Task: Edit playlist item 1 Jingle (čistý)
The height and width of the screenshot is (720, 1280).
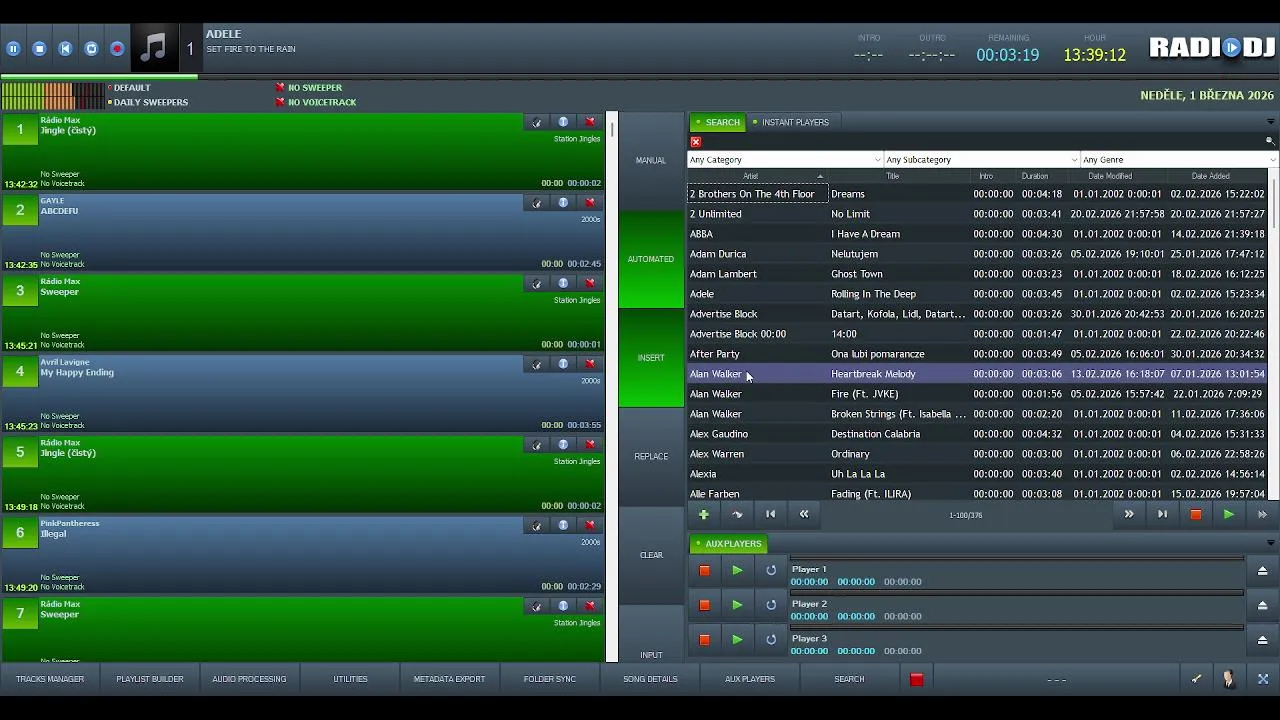Action: [537, 122]
